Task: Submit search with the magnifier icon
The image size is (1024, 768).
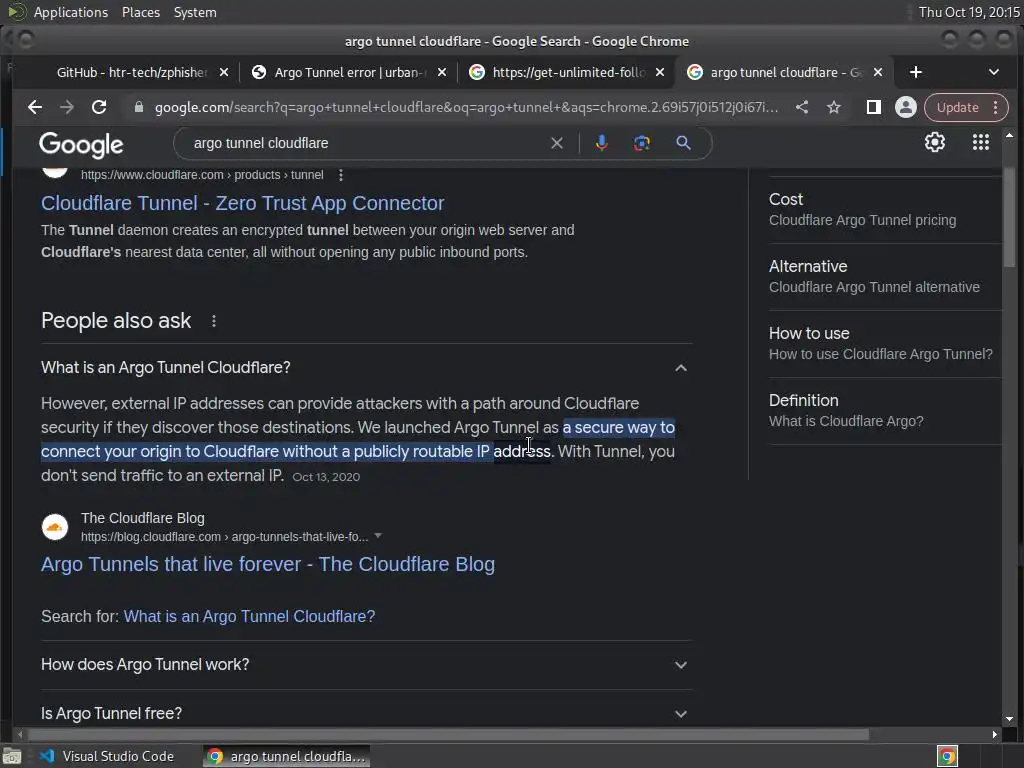Action: coord(683,143)
